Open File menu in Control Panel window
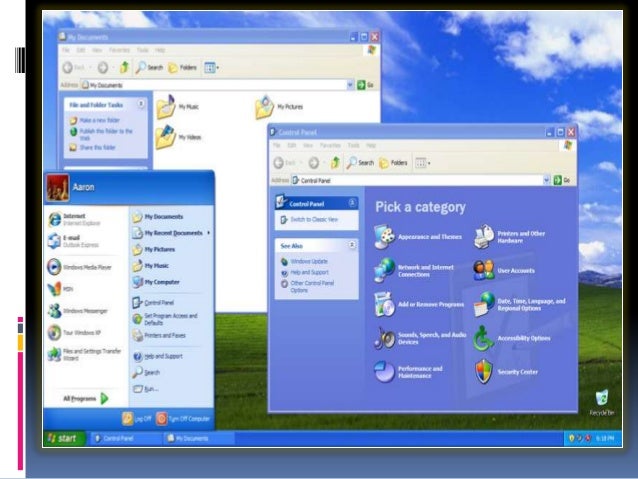The height and width of the screenshot is (479, 638). 277,145
